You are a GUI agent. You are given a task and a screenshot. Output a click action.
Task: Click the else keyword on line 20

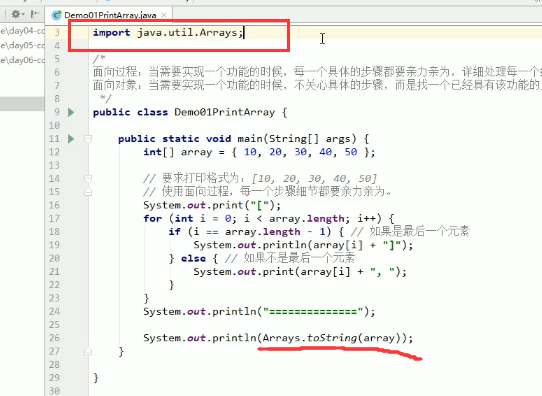[x=193, y=258]
